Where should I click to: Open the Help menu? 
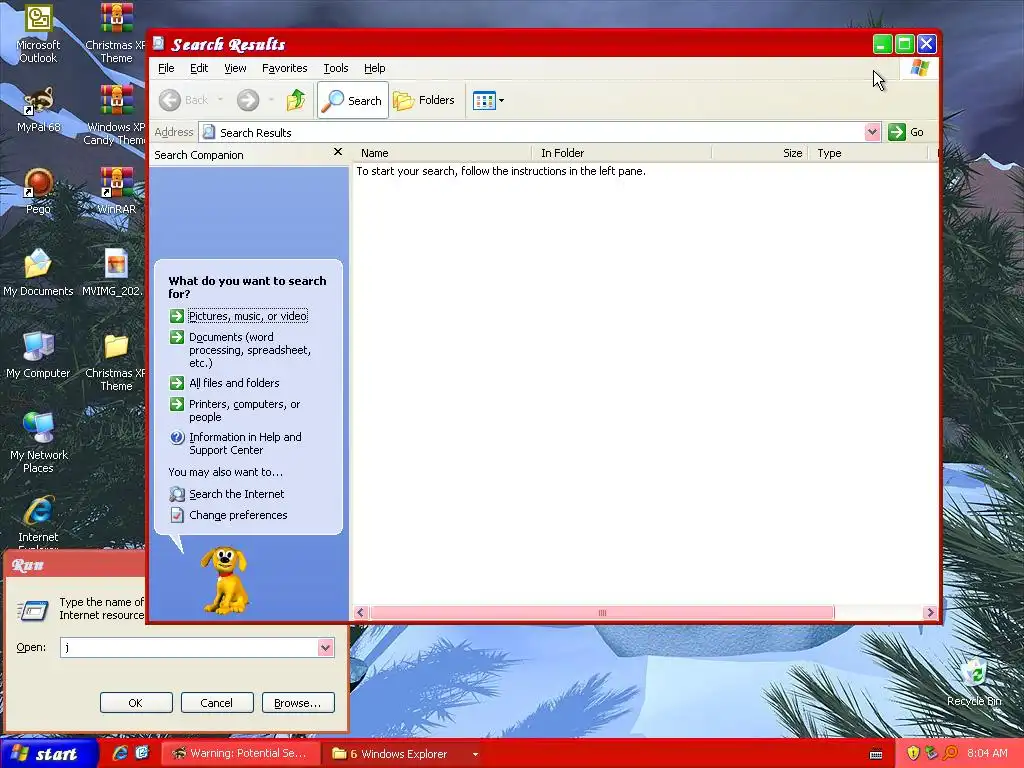(x=374, y=68)
